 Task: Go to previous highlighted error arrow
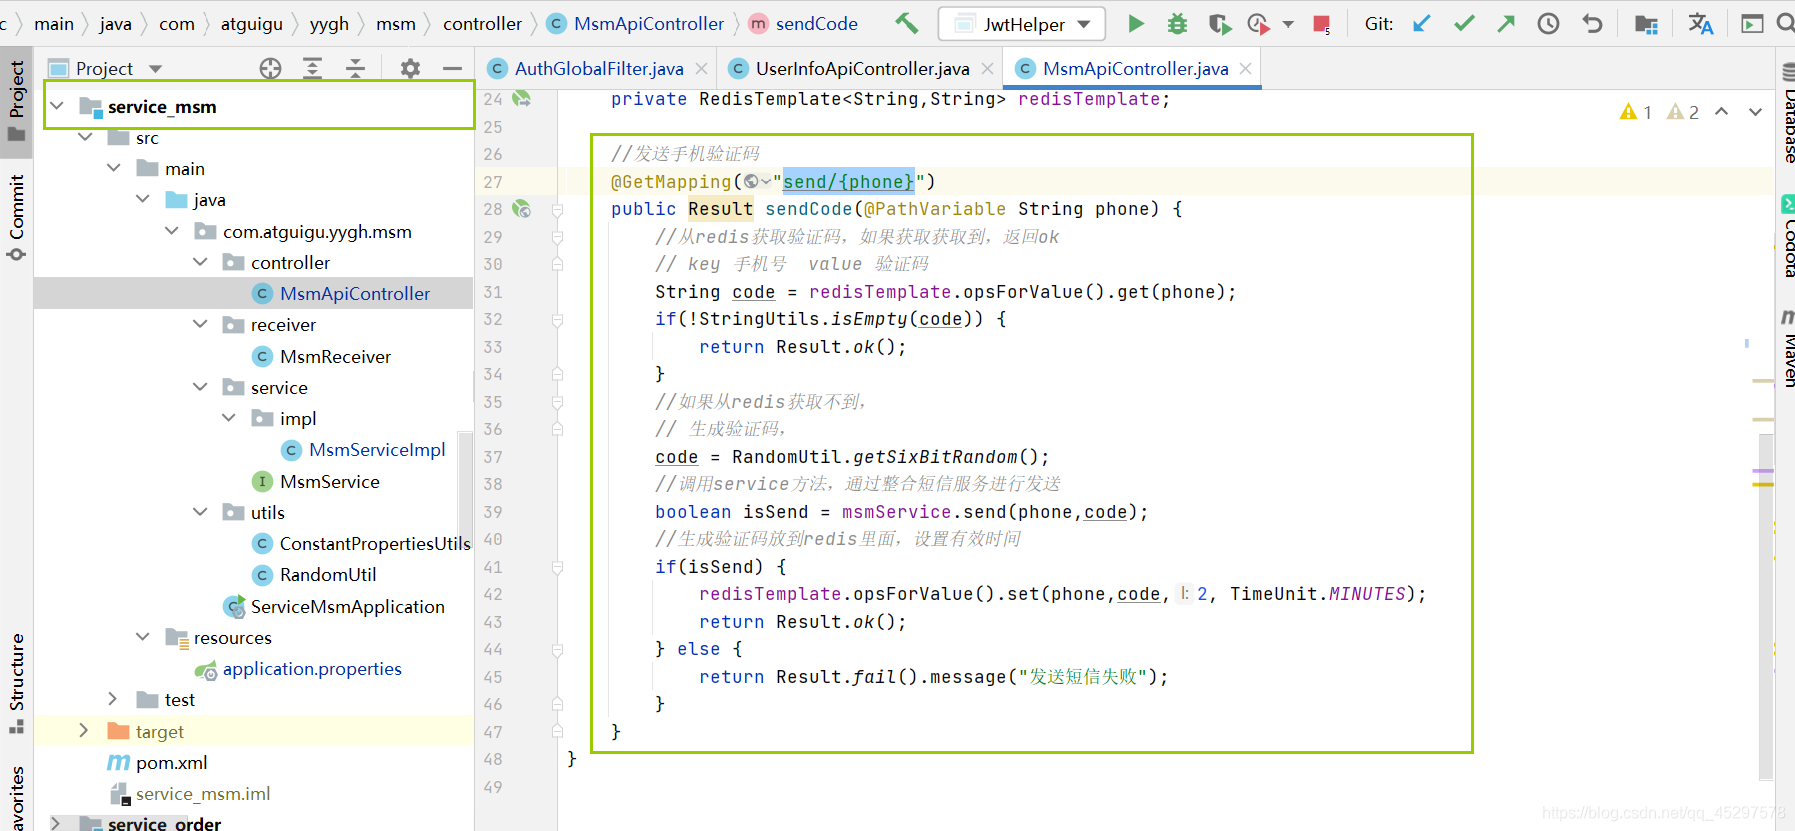click(1721, 112)
